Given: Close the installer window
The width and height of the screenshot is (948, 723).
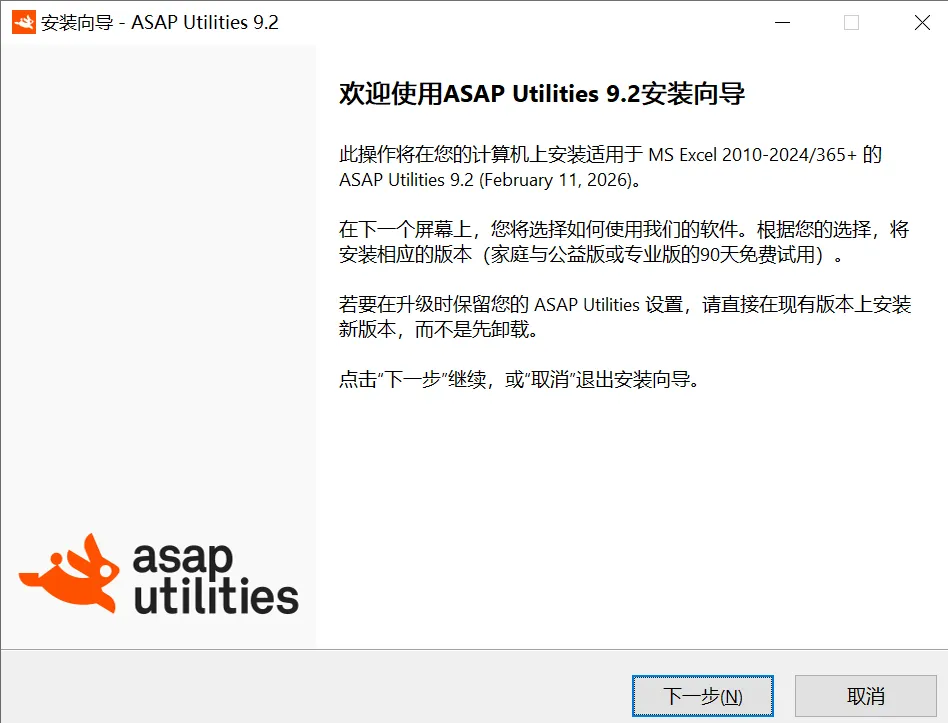Looking at the screenshot, I should point(922,22).
